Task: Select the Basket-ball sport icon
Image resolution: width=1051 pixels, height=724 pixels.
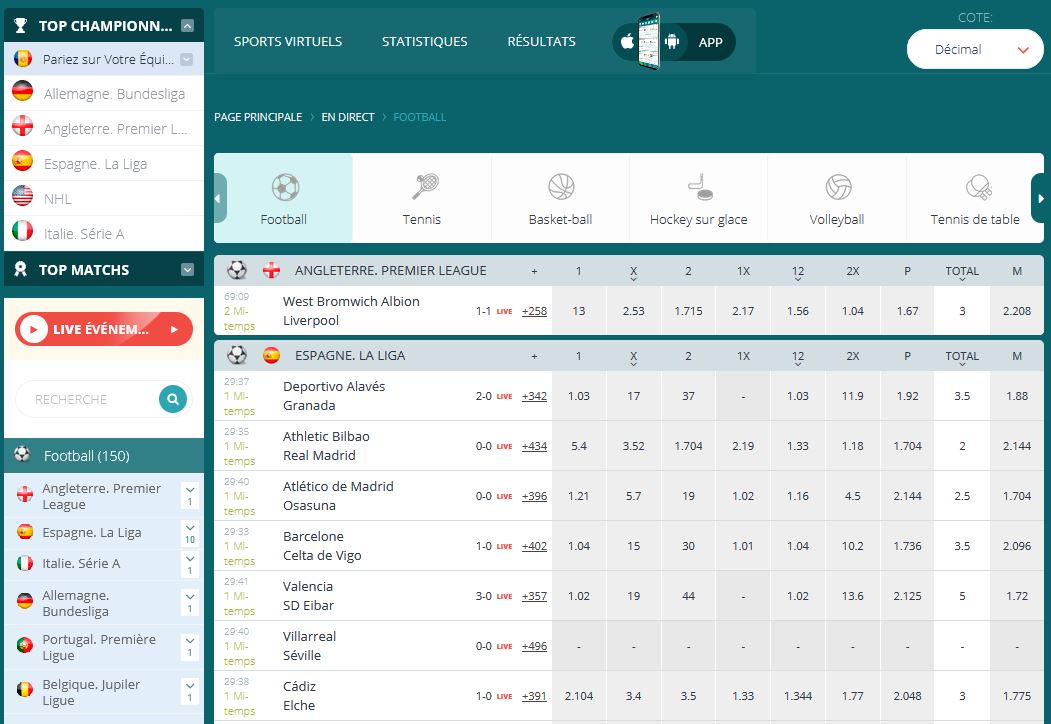Action: tap(561, 187)
